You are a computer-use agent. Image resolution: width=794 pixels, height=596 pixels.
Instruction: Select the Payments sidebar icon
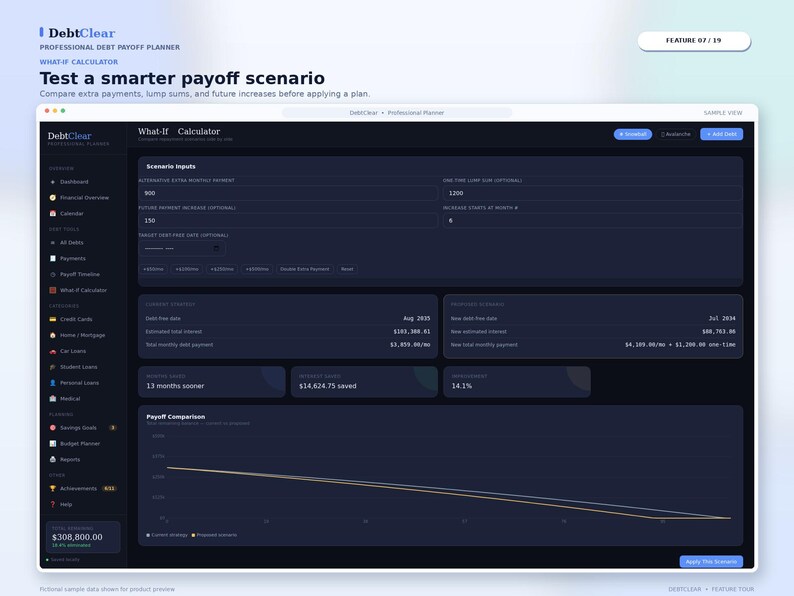pyautogui.click(x=53, y=258)
